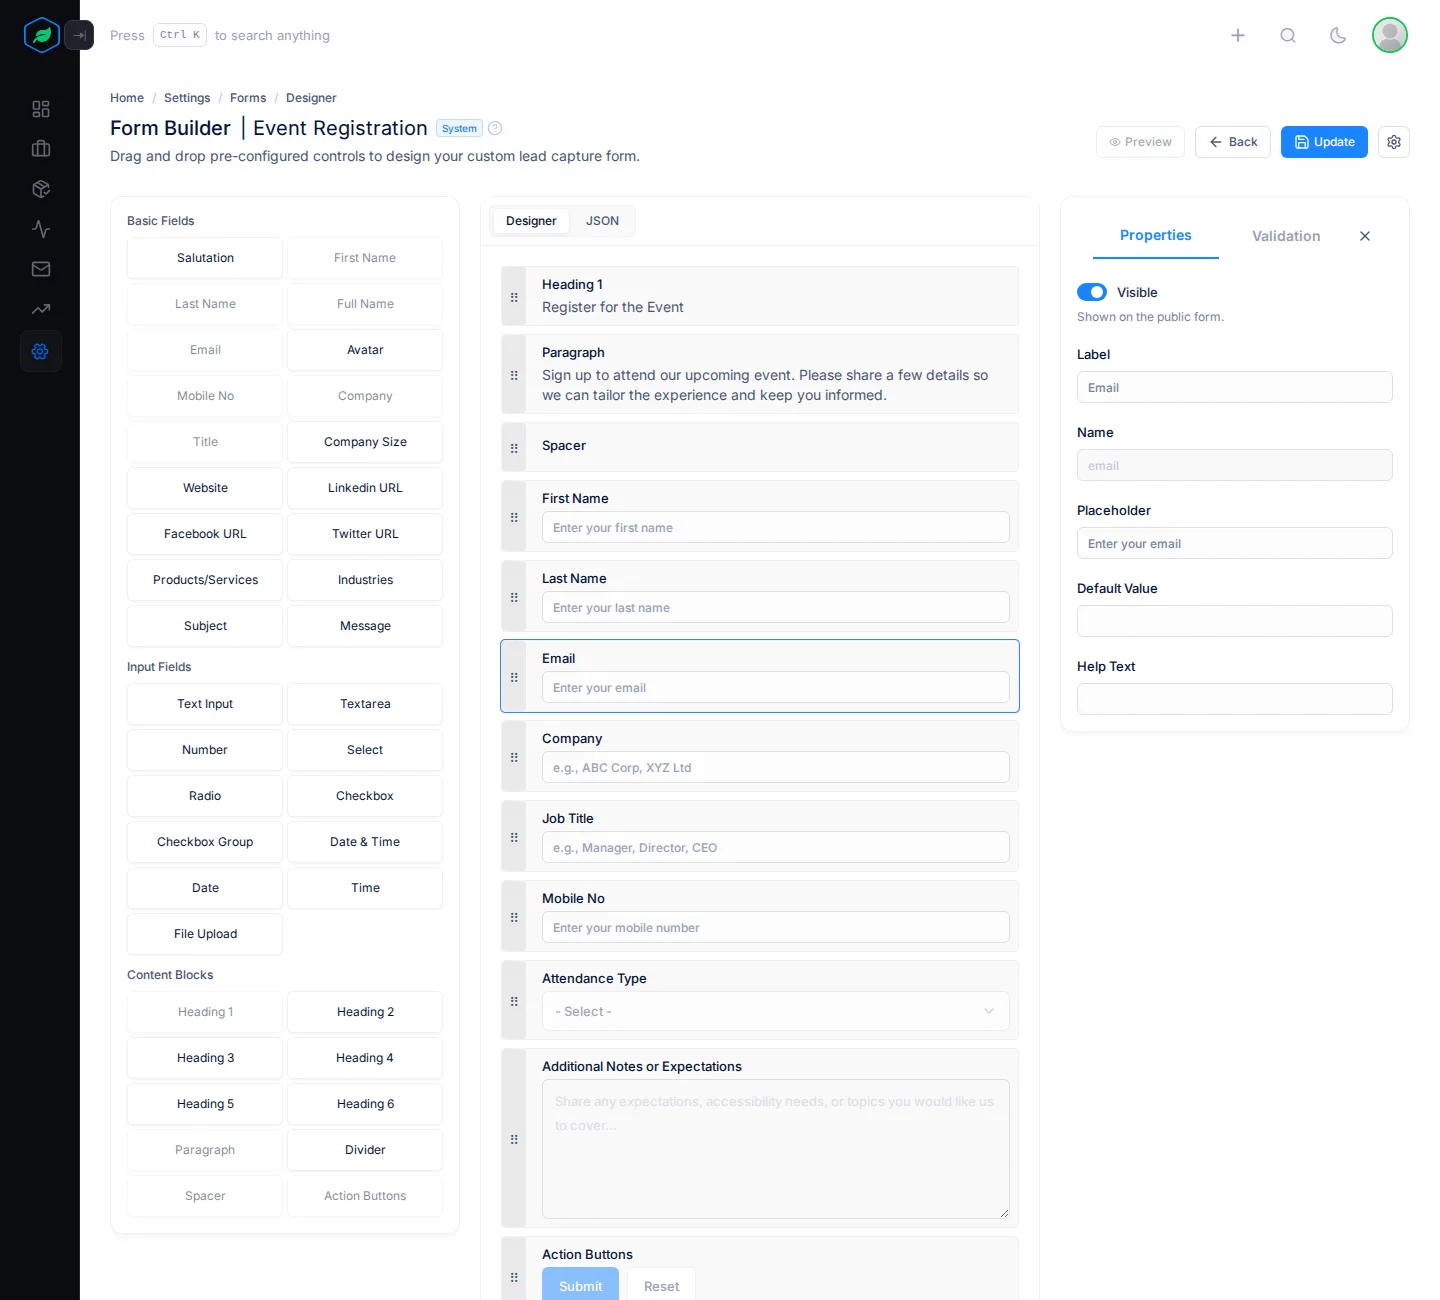Go to Forms breadcrumb link
1440x1300 pixels.
(x=248, y=98)
